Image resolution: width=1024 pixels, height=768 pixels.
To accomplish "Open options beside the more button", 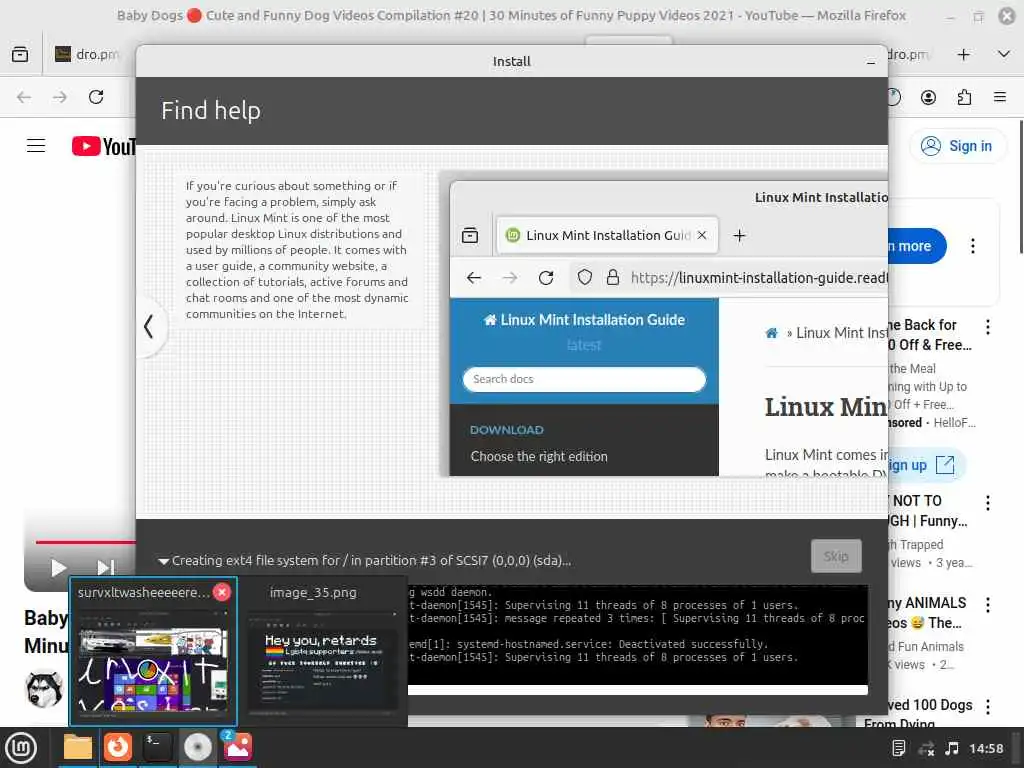I will pos(973,246).
